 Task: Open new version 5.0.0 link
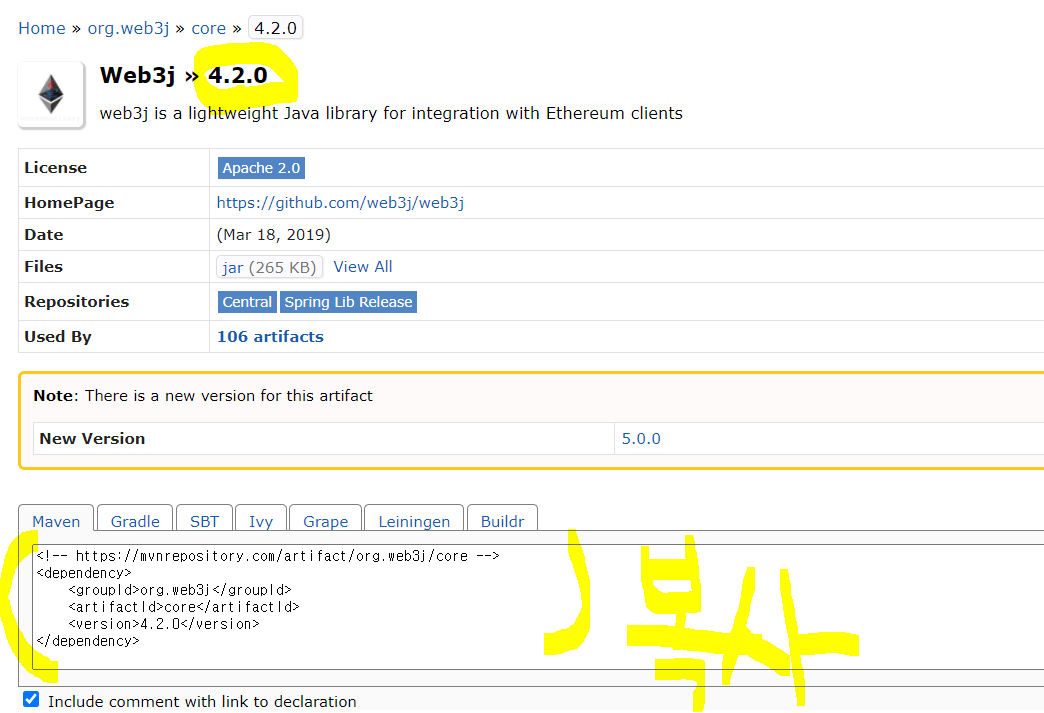(641, 438)
